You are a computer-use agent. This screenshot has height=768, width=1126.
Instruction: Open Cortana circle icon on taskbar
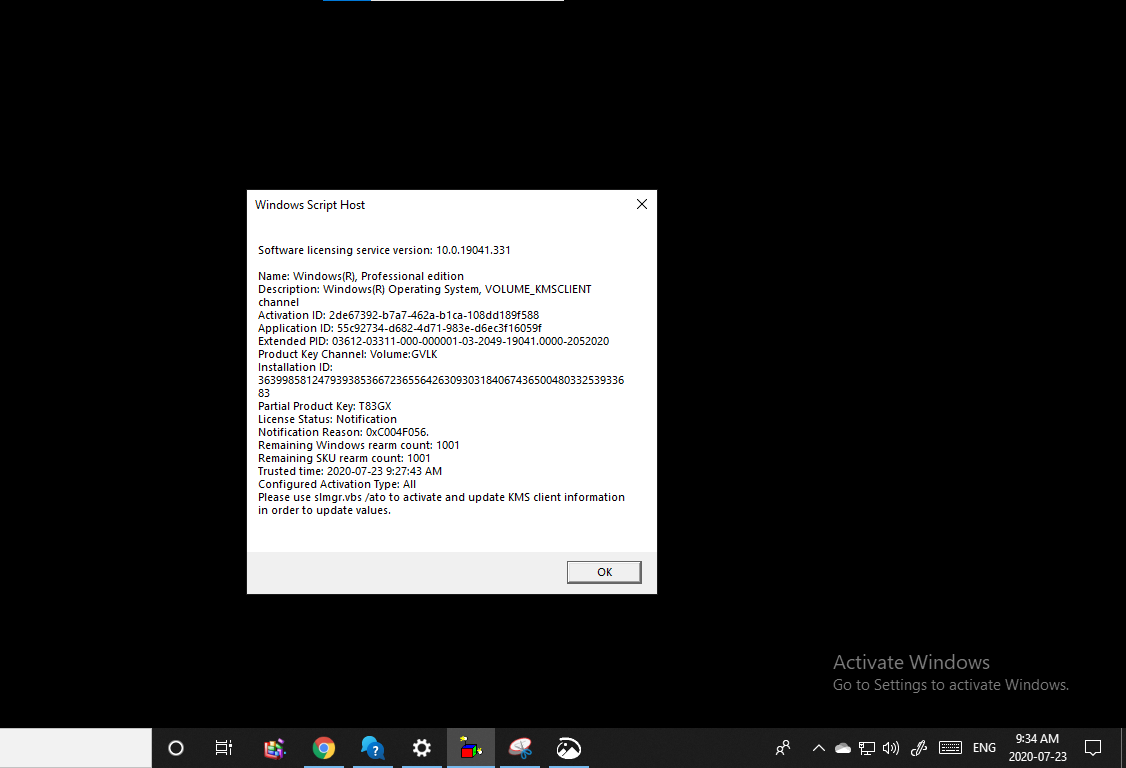click(176, 749)
